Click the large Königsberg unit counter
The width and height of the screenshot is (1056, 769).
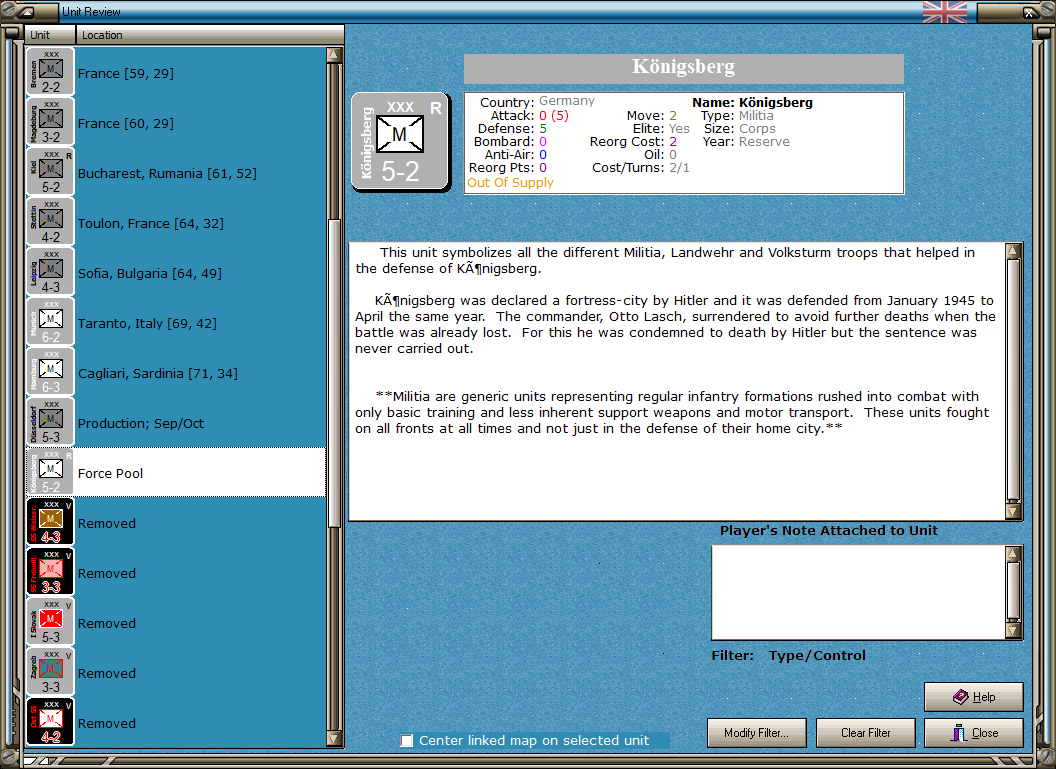401,142
